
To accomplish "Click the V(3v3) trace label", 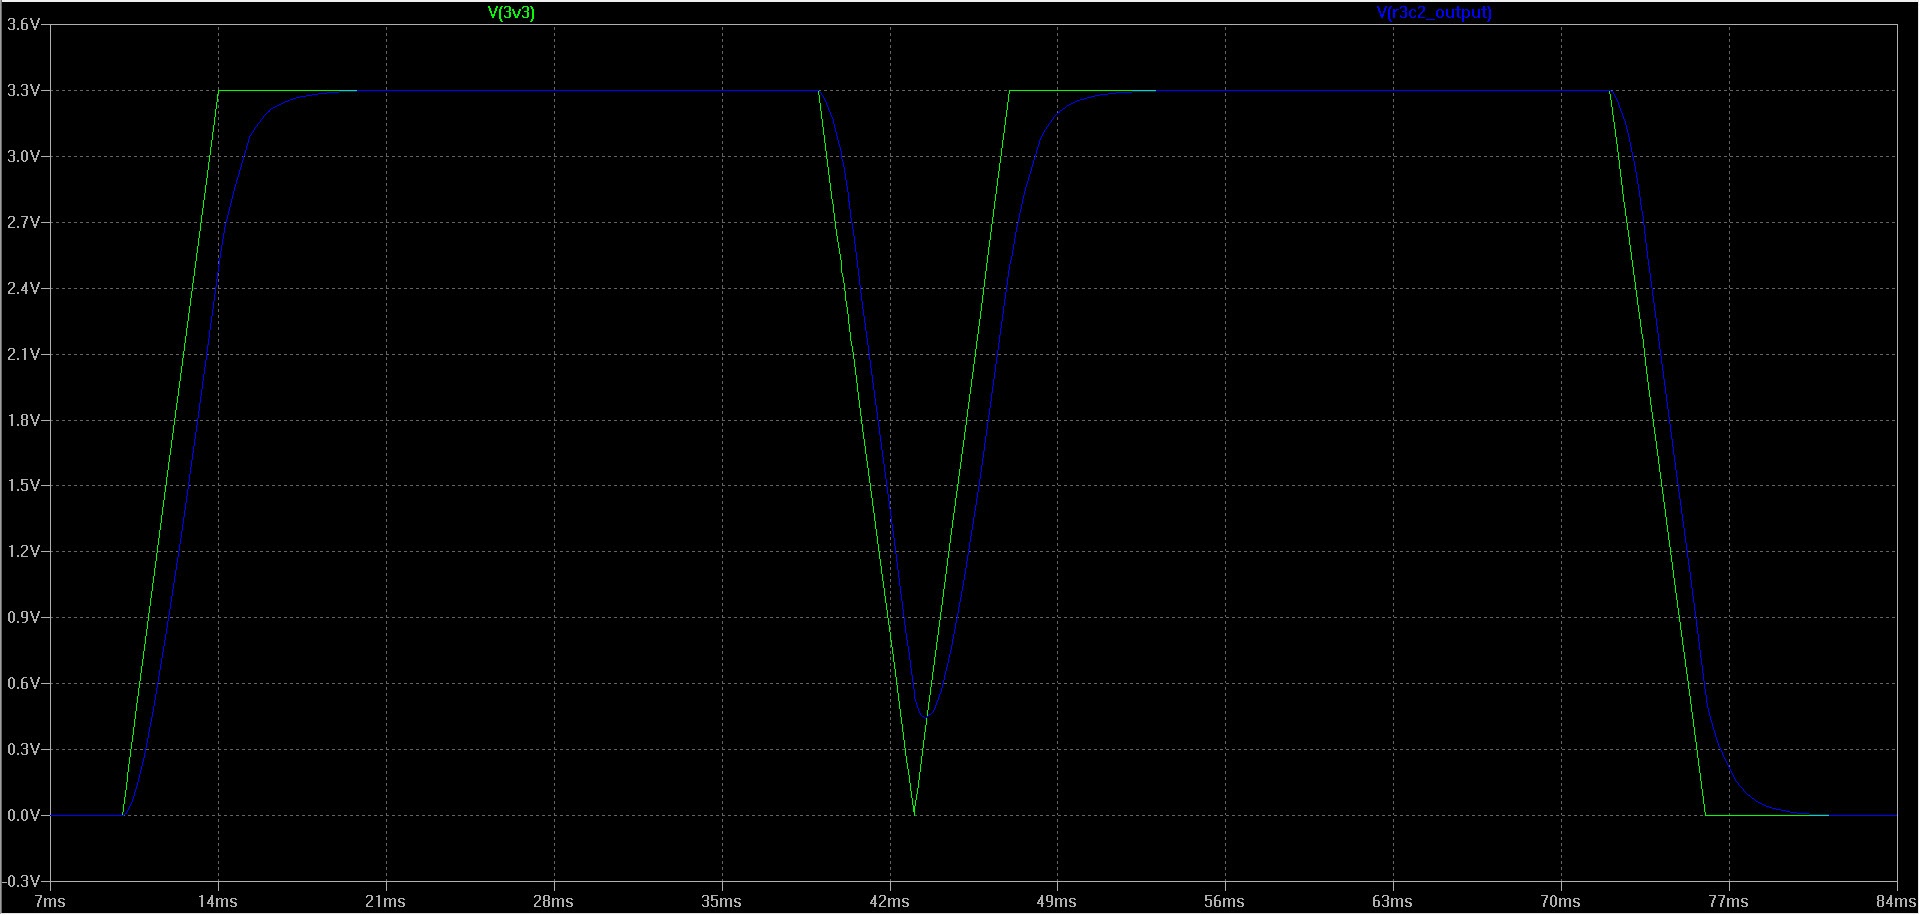I will [510, 13].
